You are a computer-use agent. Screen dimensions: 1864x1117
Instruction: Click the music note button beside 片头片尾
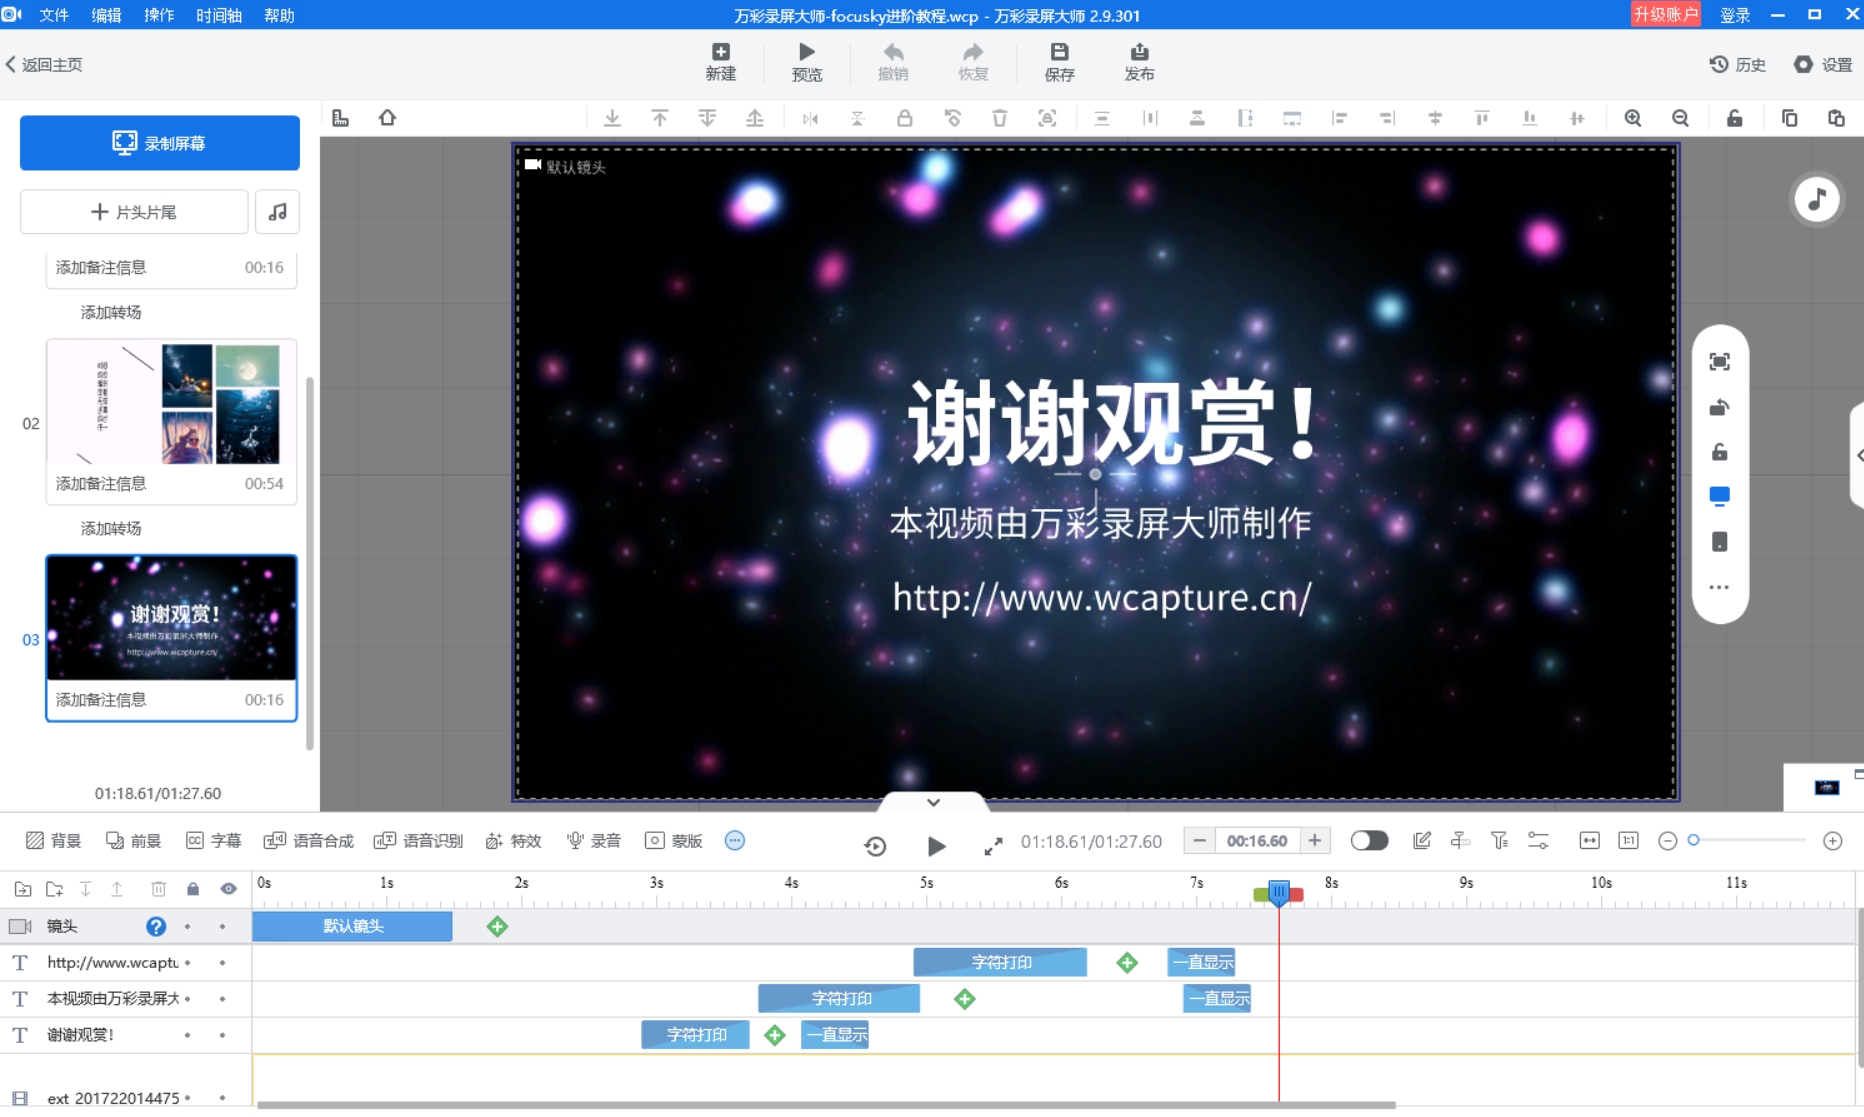tap(278, 212)
